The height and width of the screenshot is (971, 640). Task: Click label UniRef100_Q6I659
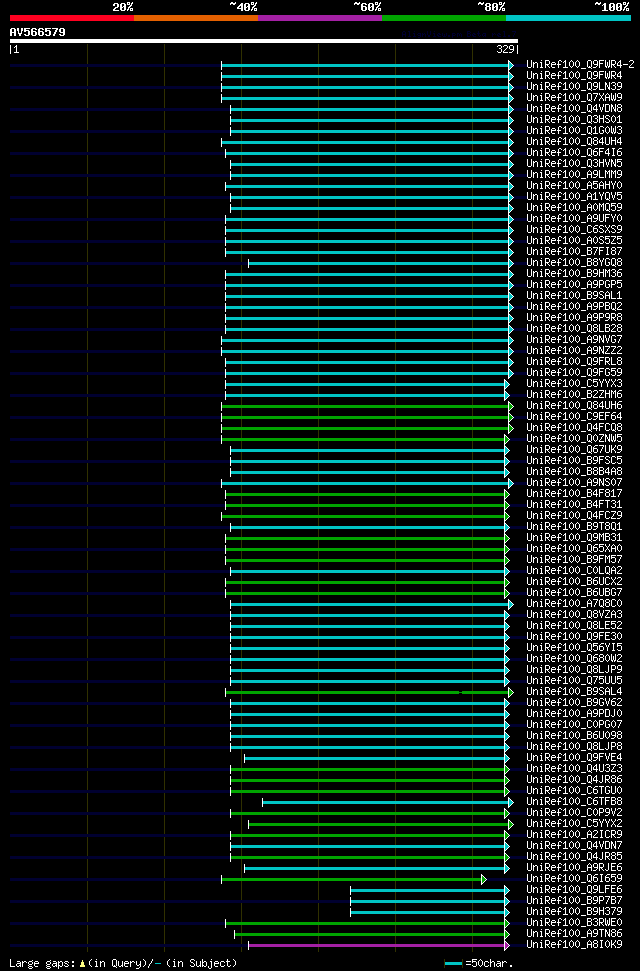click(574, 879)
